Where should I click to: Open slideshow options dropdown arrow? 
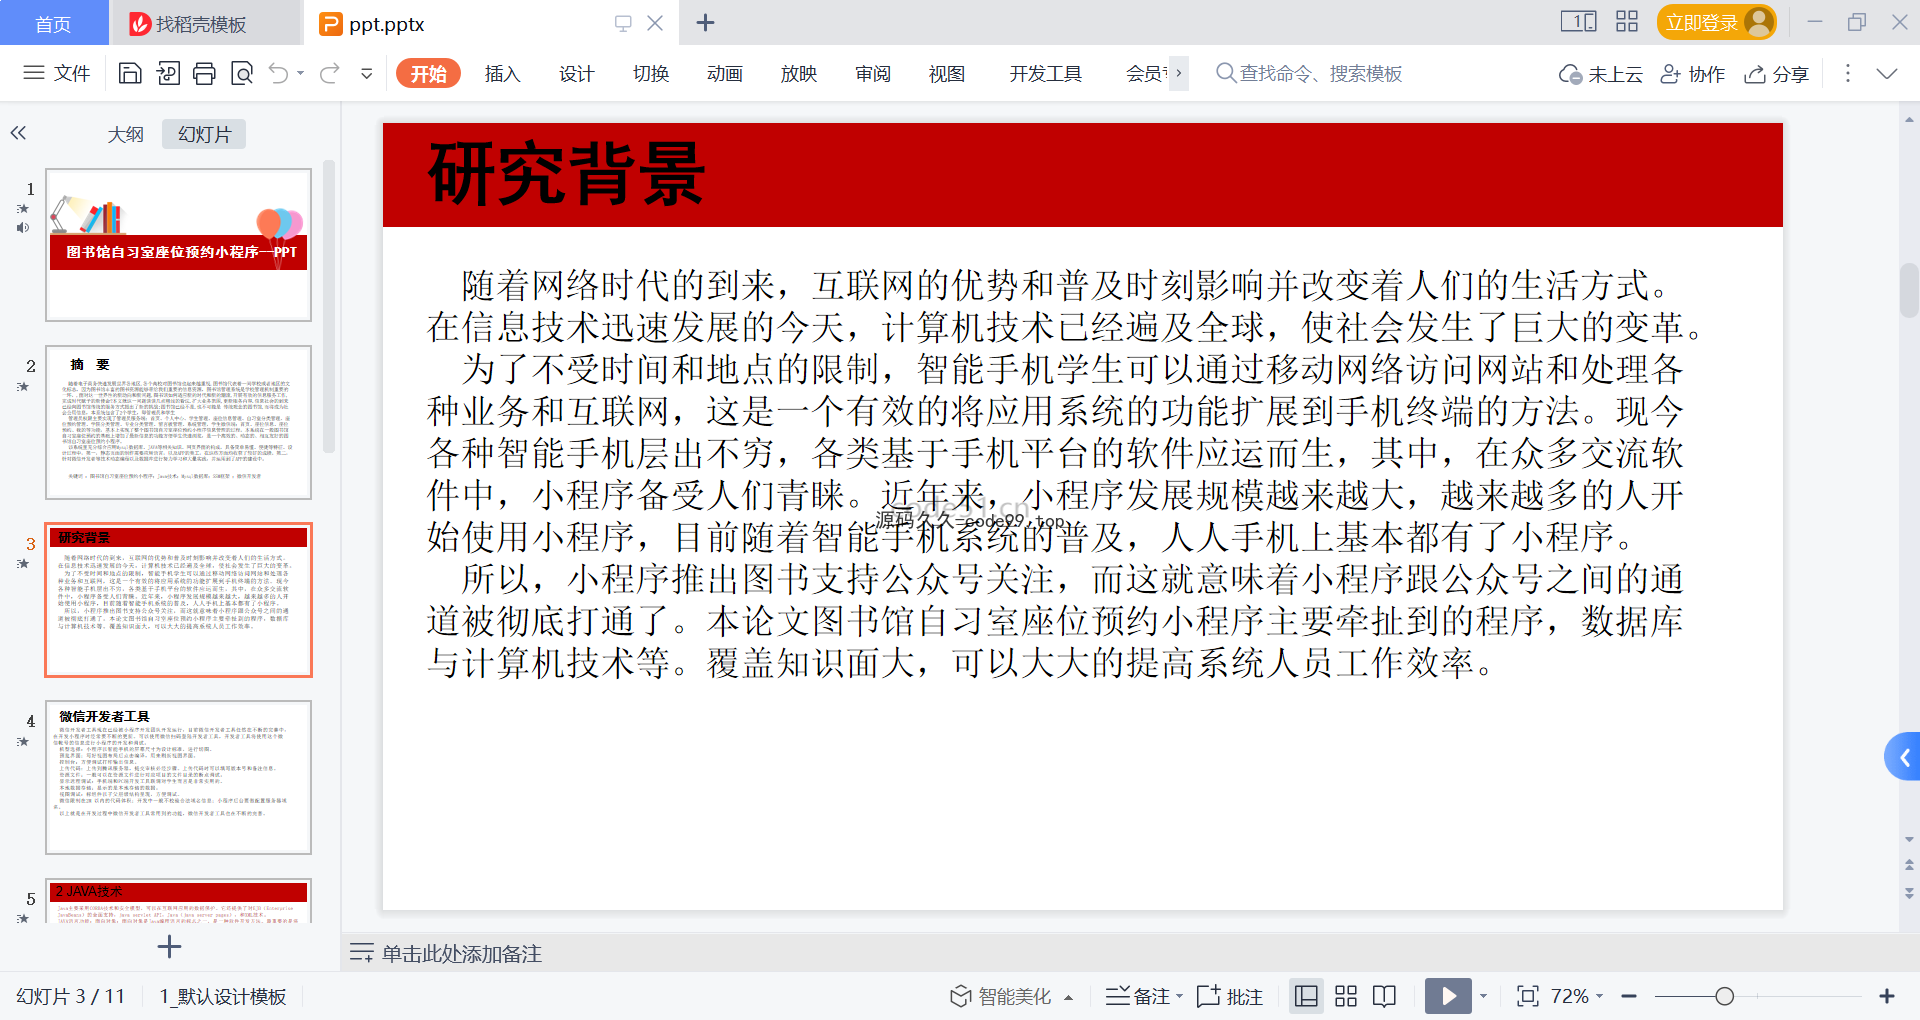pos(1484,996)
